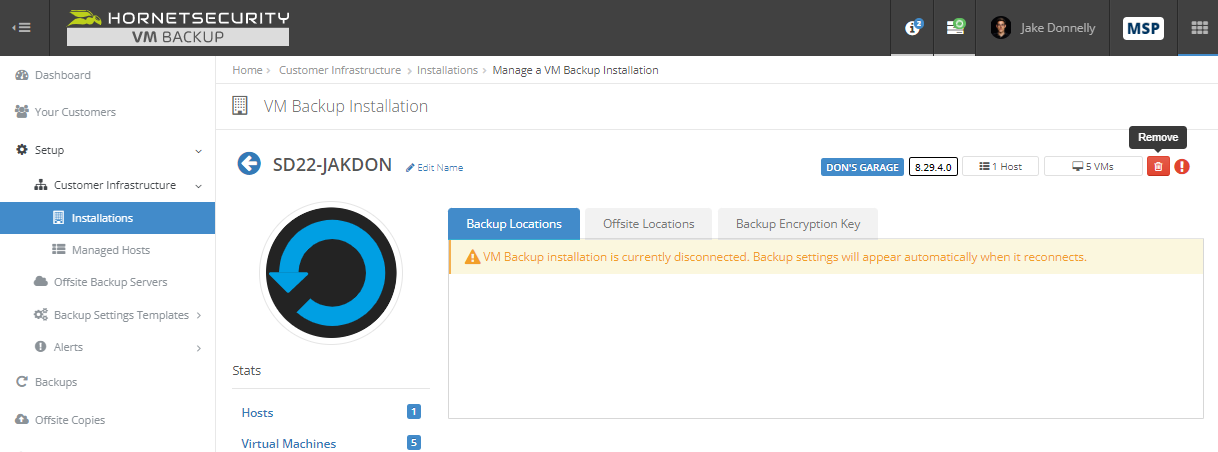Switch to the Offsite Locations tab
Image resolution: width=1218 pixels, height=452 pixels.
click(x=648, y=224)
